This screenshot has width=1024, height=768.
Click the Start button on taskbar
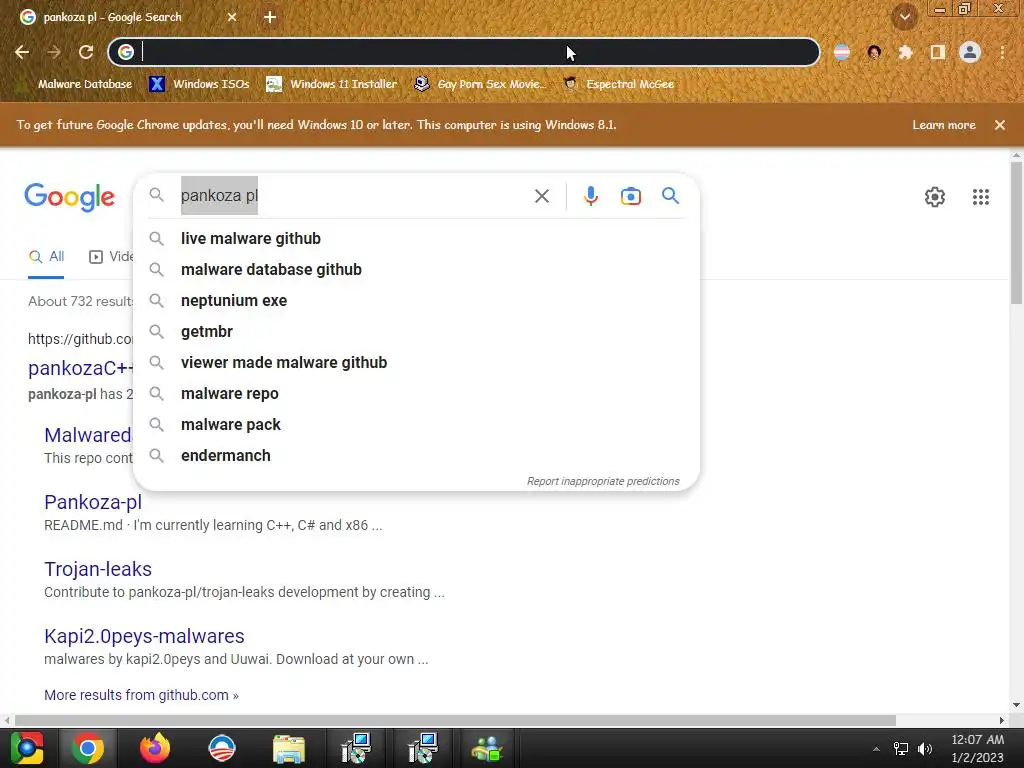pyautogui.click(x=27, y=748)
